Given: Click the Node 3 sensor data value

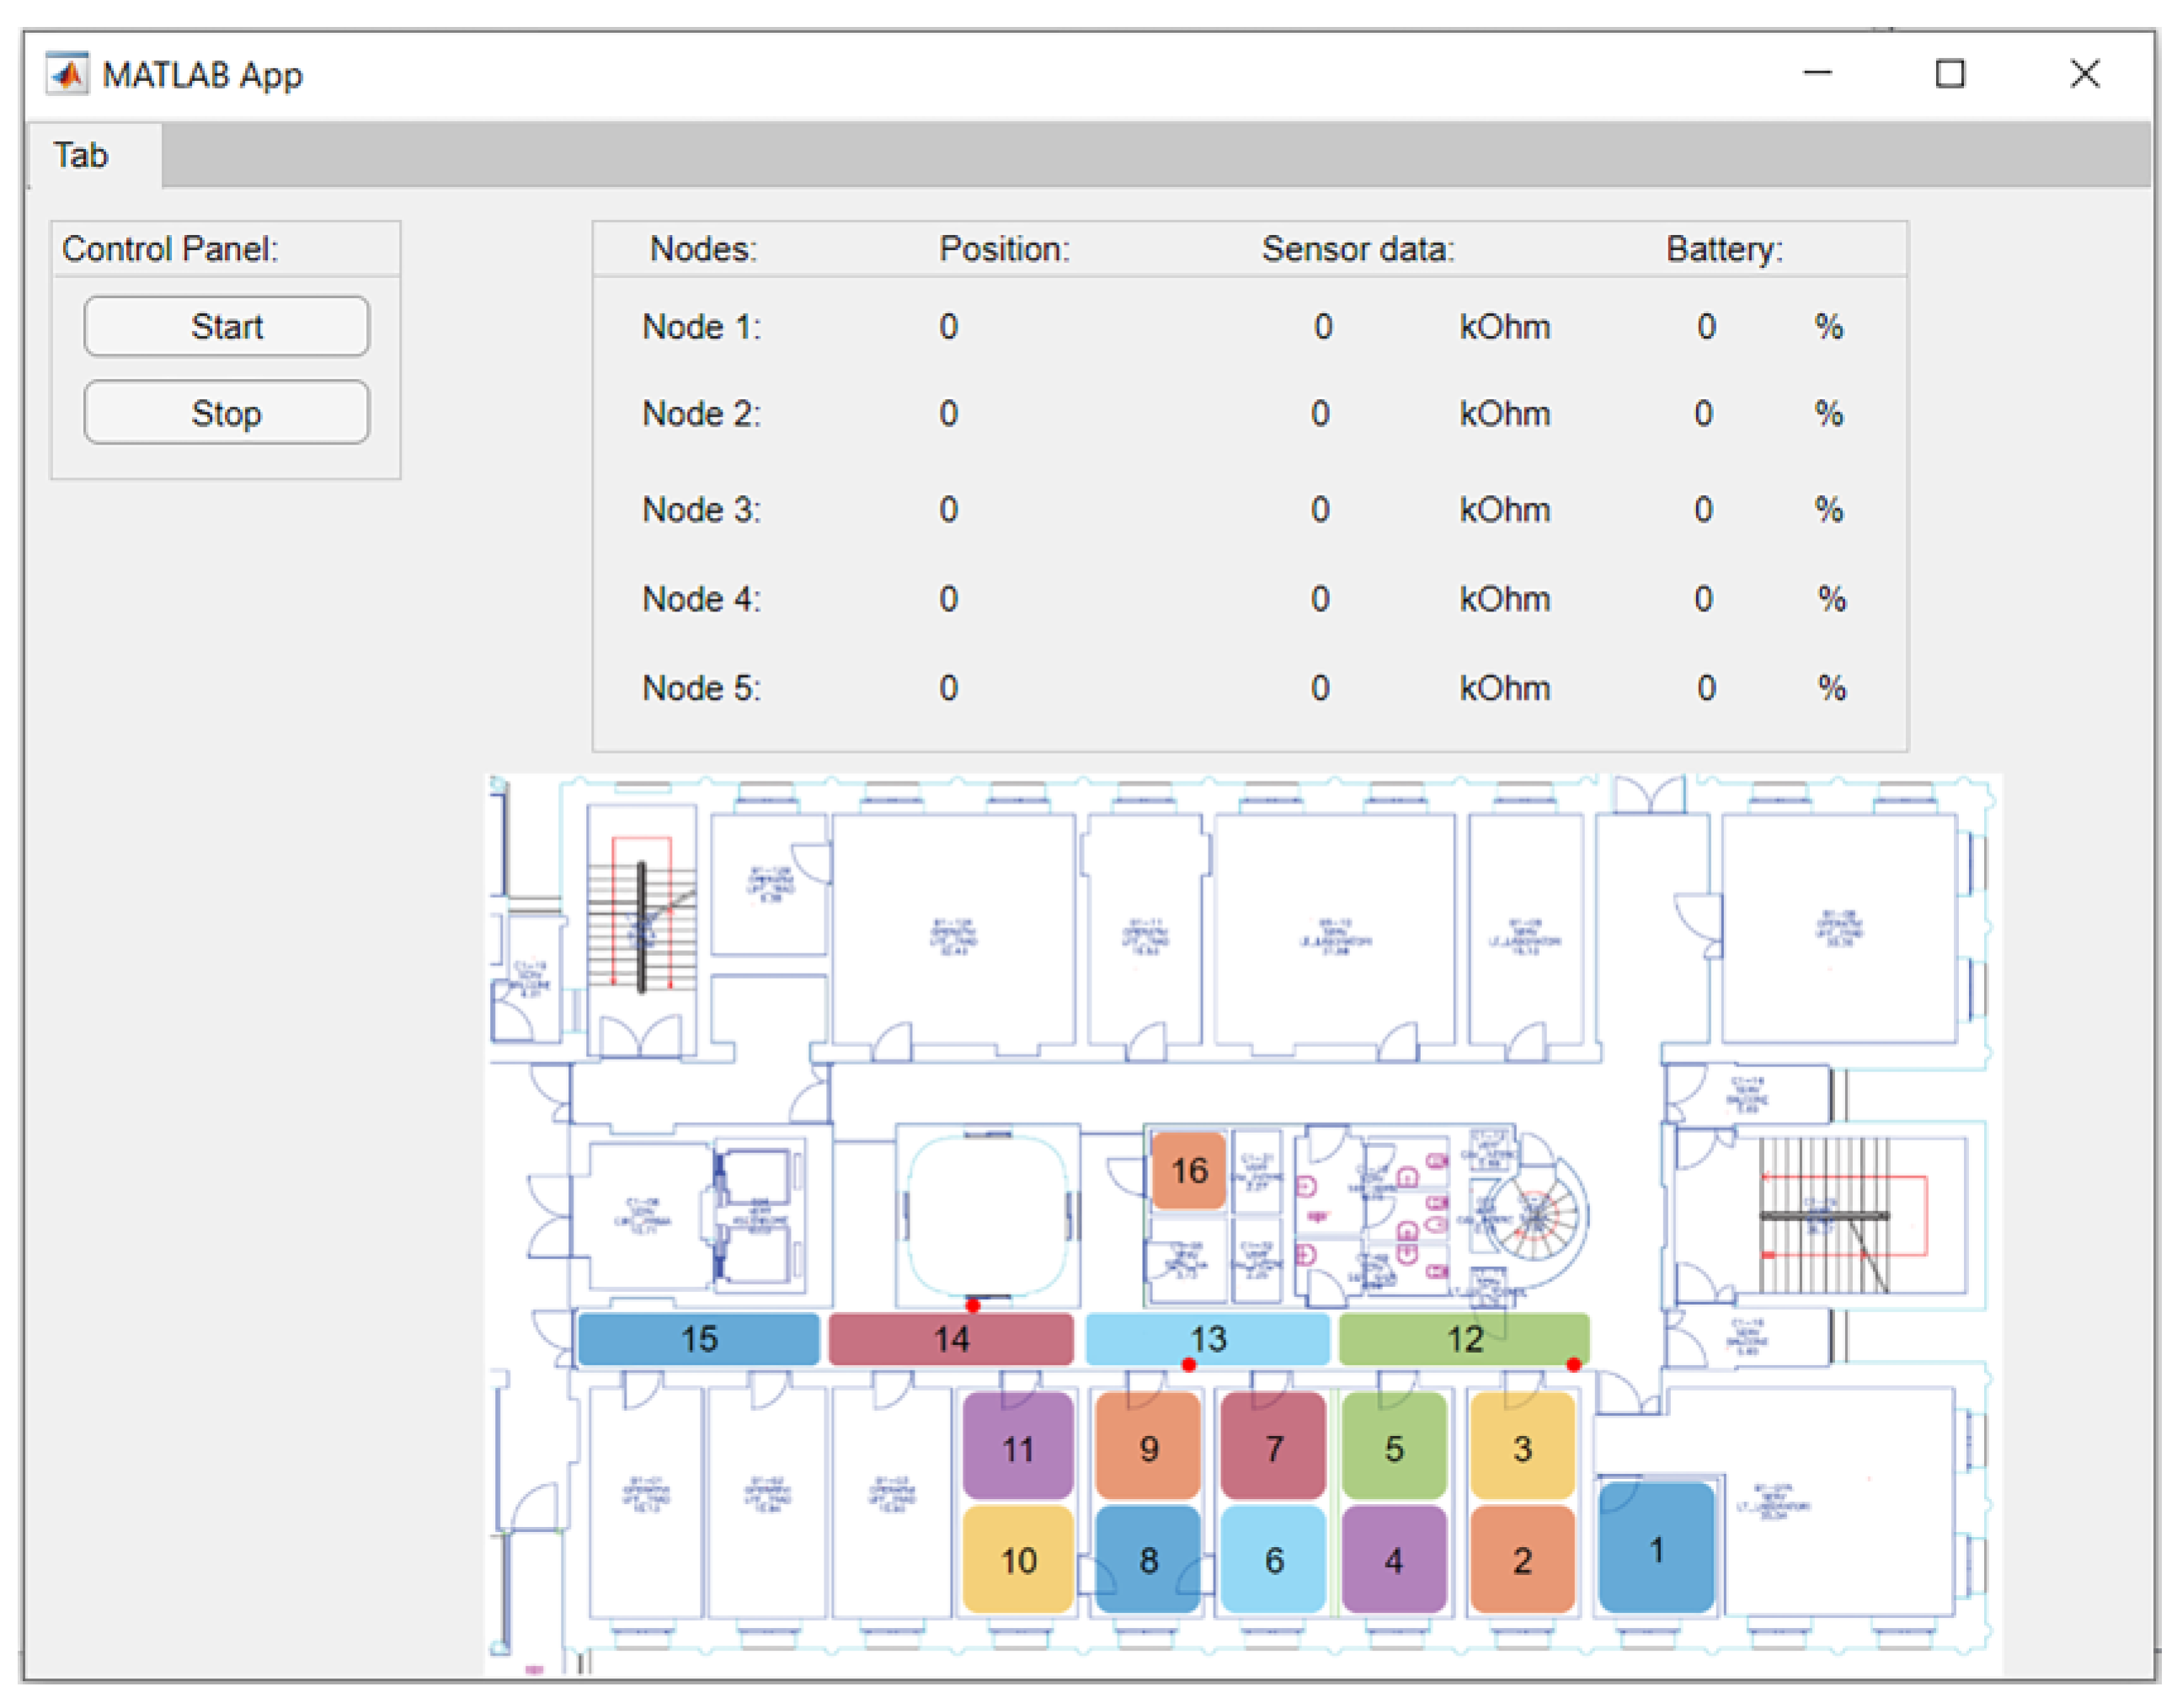Looking at the screenshot, I should (x=1321, y=510).
